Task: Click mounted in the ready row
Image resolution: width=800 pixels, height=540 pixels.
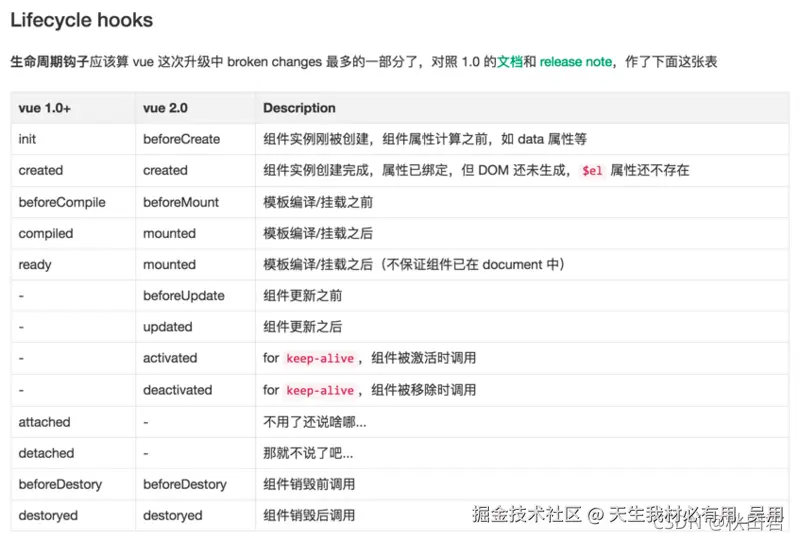Action: pyautogui.click(x=169, y=264)
